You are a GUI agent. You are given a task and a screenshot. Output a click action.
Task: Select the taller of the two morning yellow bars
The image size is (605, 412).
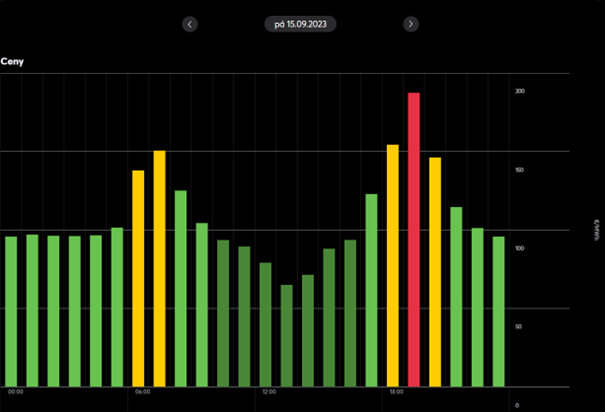160,268
